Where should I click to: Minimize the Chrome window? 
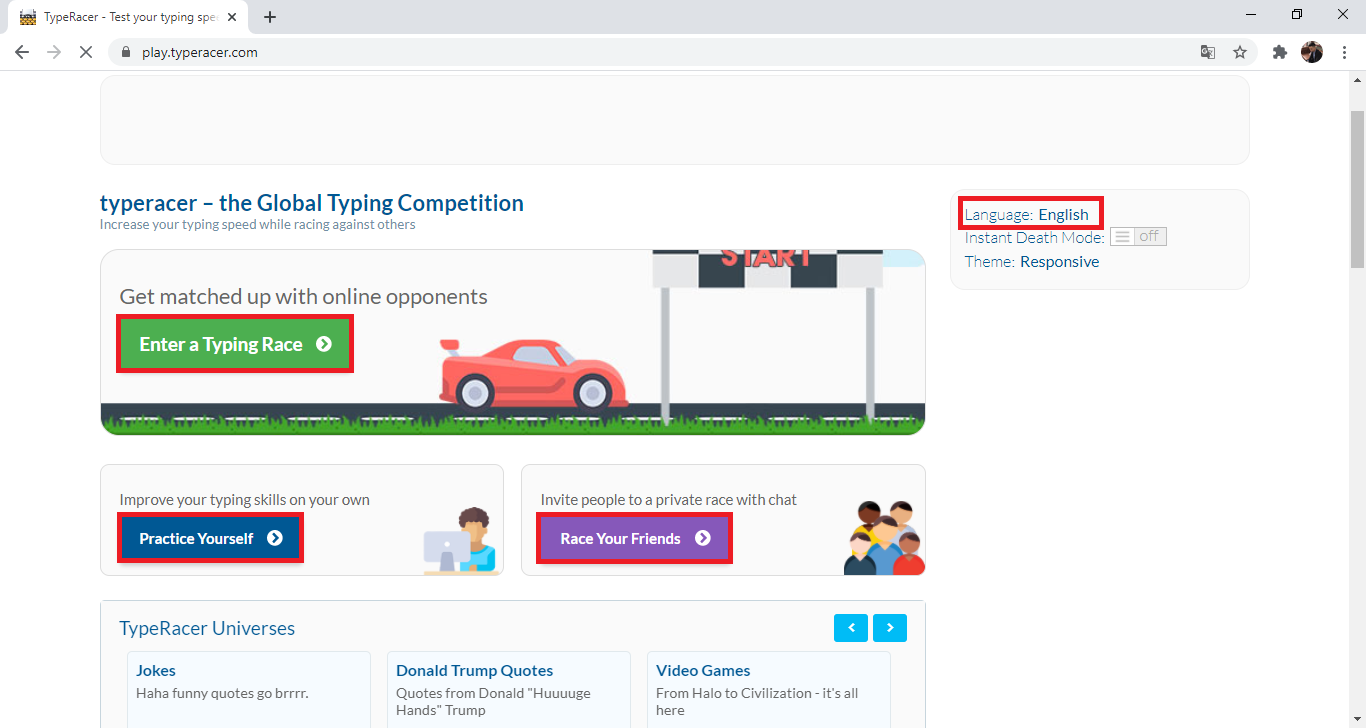pyautogui.click(x=1251, y=15)
